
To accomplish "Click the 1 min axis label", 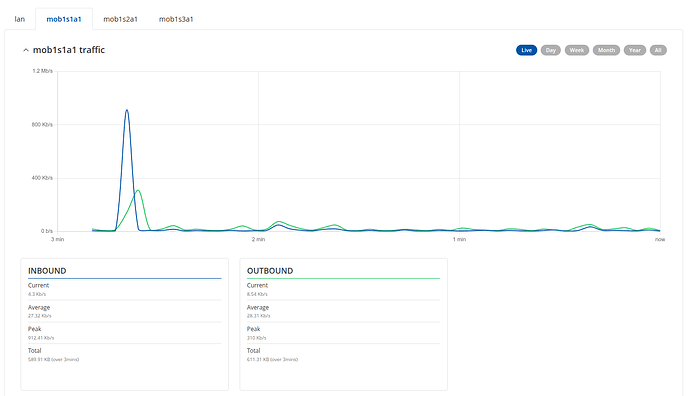I will (x=459, y=239).
